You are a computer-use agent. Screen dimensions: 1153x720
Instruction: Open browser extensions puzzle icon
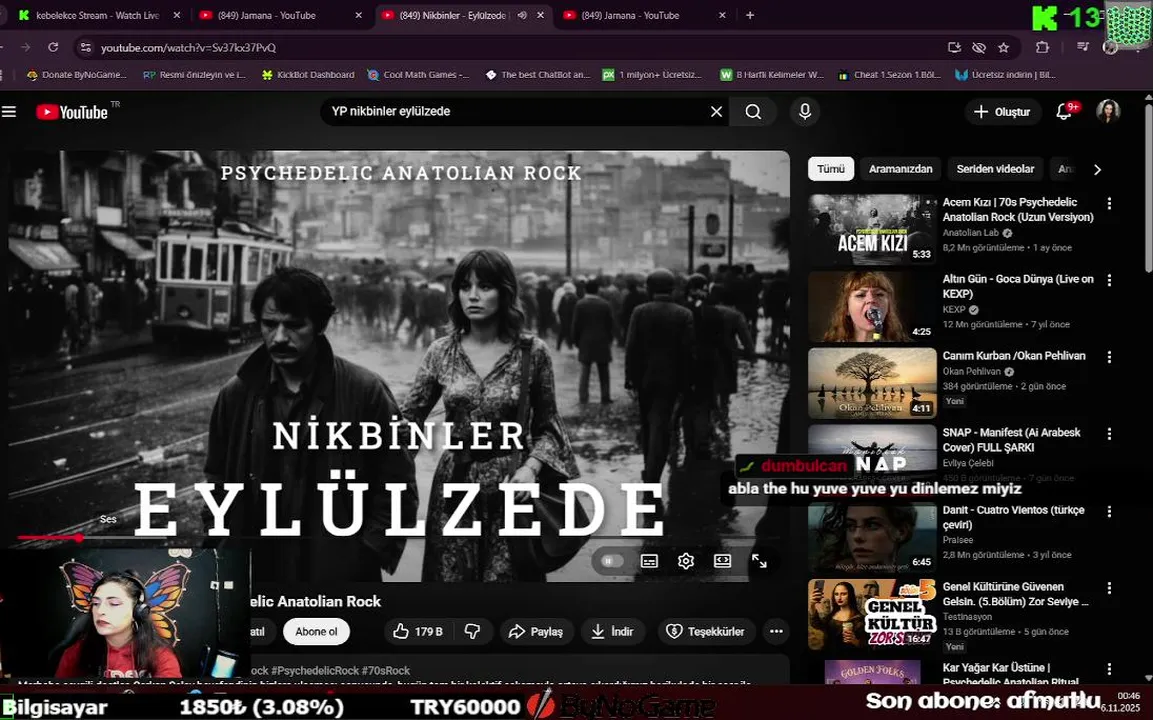(x=1041, y=48)
